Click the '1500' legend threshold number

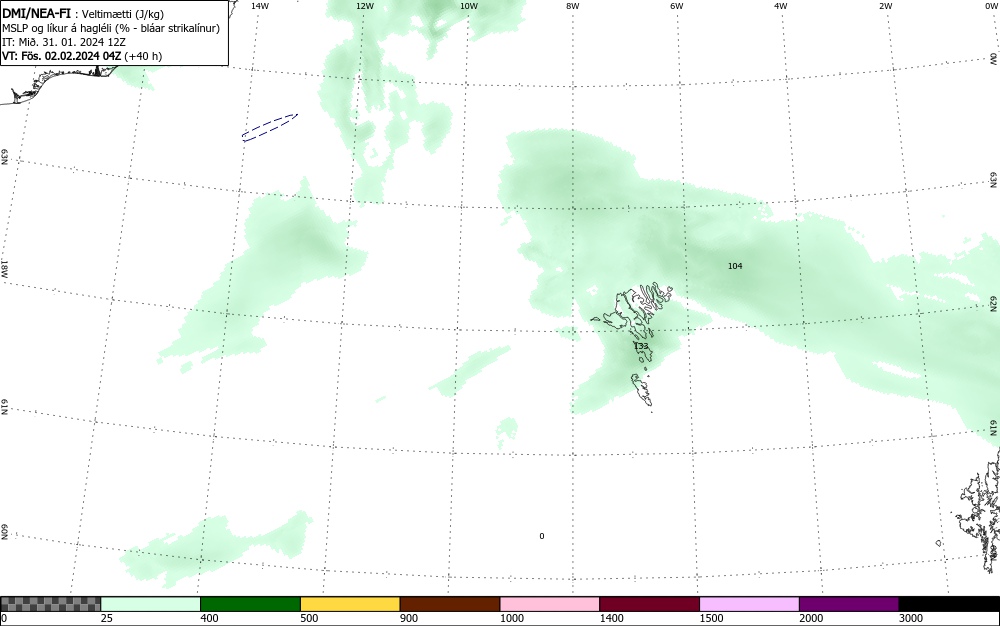pos(711,618)
